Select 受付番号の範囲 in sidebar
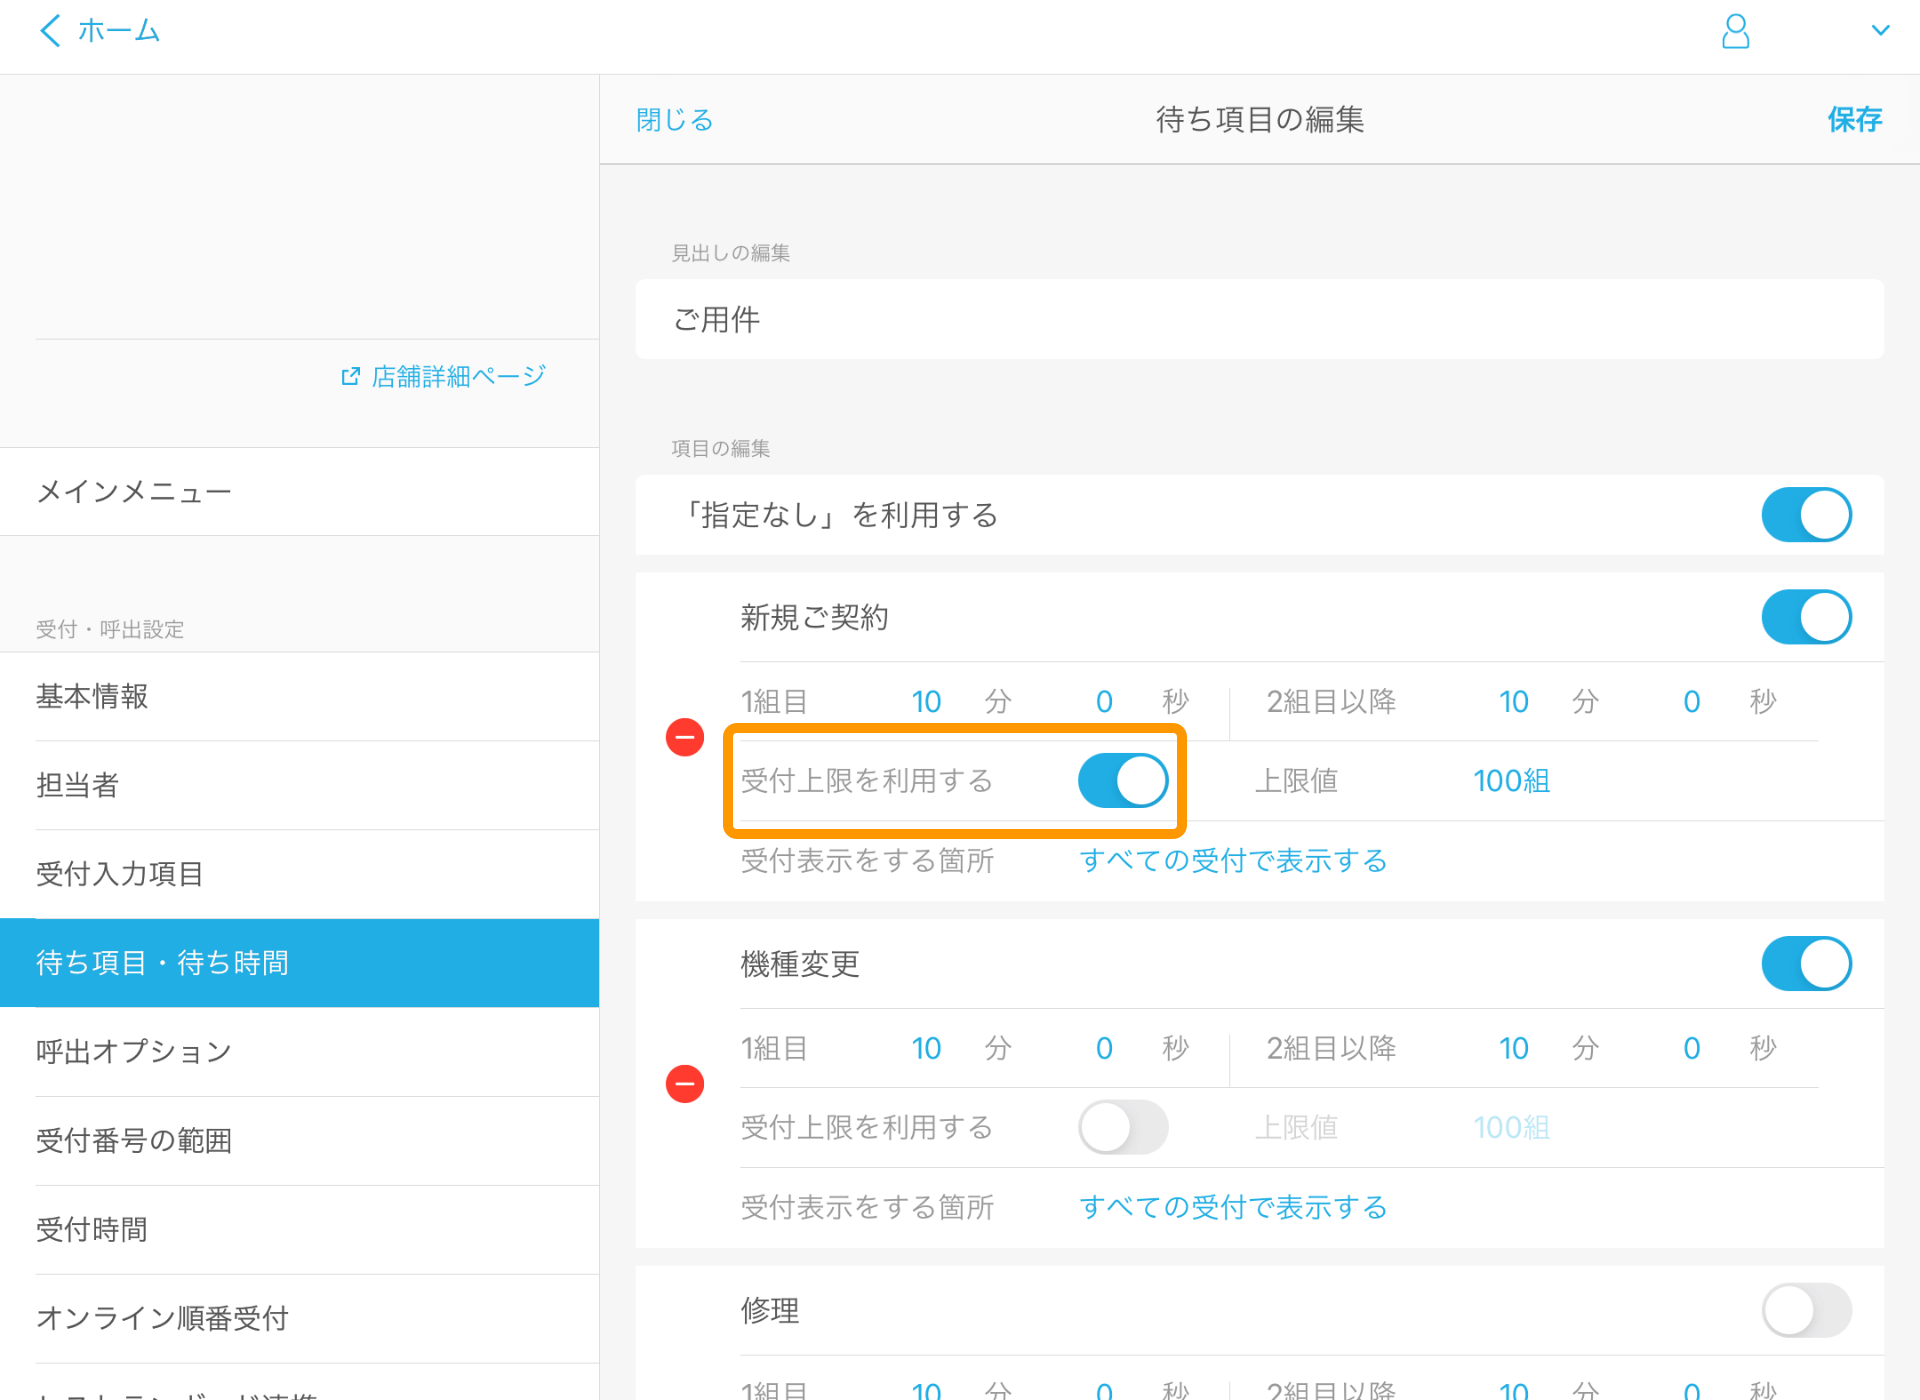 tap(300, 1141)
